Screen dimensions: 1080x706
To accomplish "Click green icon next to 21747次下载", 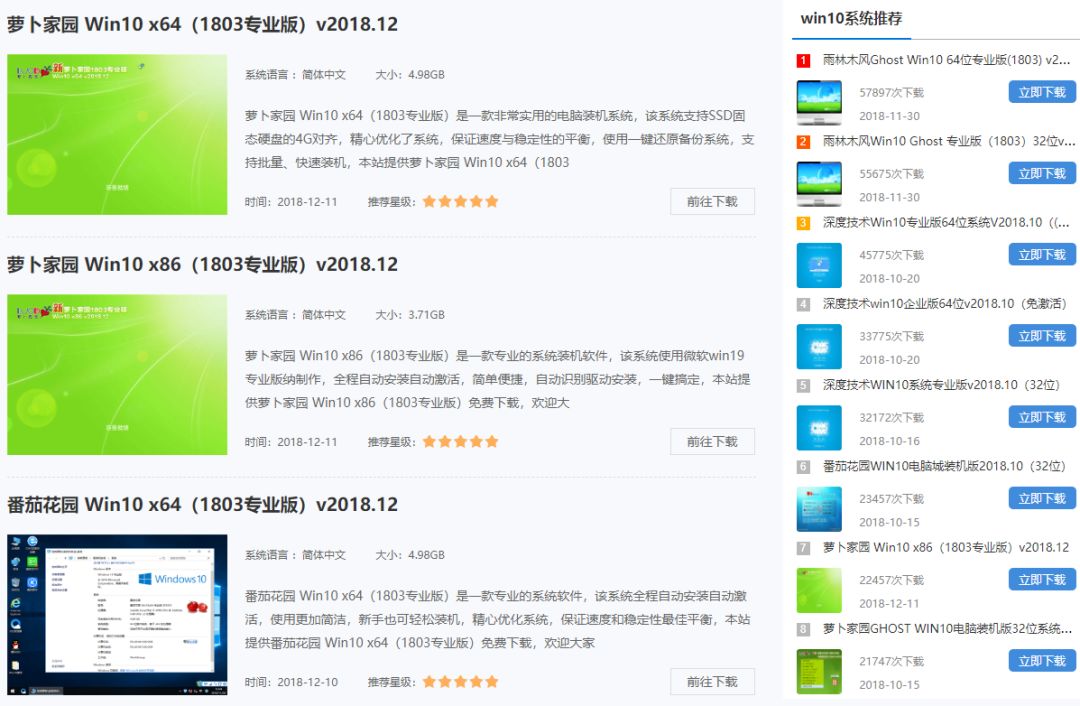I will 819,672.
